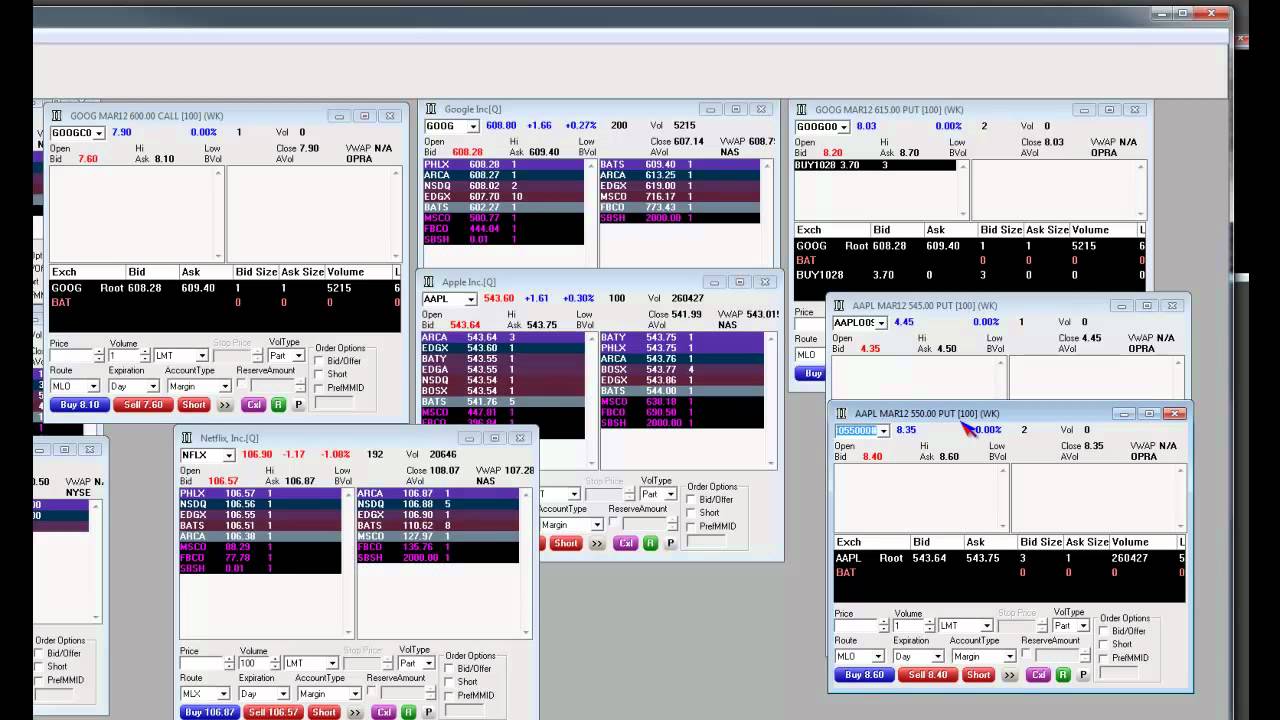Select the ARCA 543.64 bid row in Apple Inc. window
1280x720 pixels.
(503, 337)
